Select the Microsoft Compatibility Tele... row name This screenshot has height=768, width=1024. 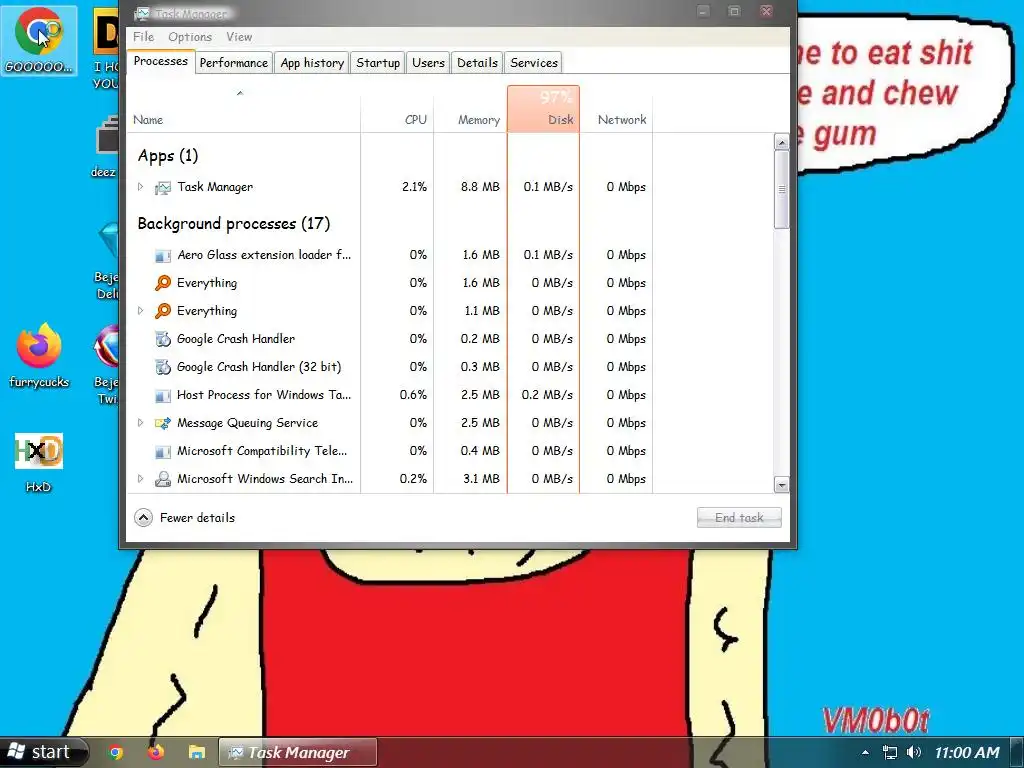point(262,451)
